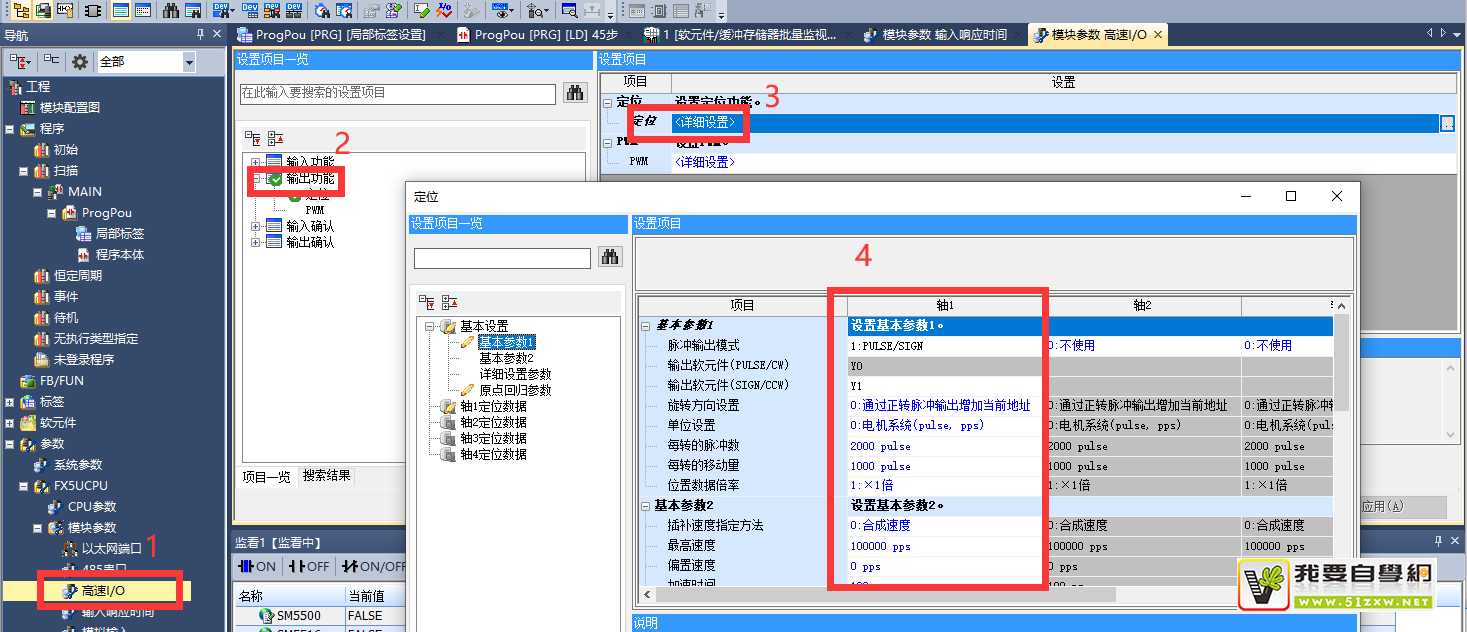
Task: Click the find binoculars icon in the top toolbar
Action: [171, 11]
